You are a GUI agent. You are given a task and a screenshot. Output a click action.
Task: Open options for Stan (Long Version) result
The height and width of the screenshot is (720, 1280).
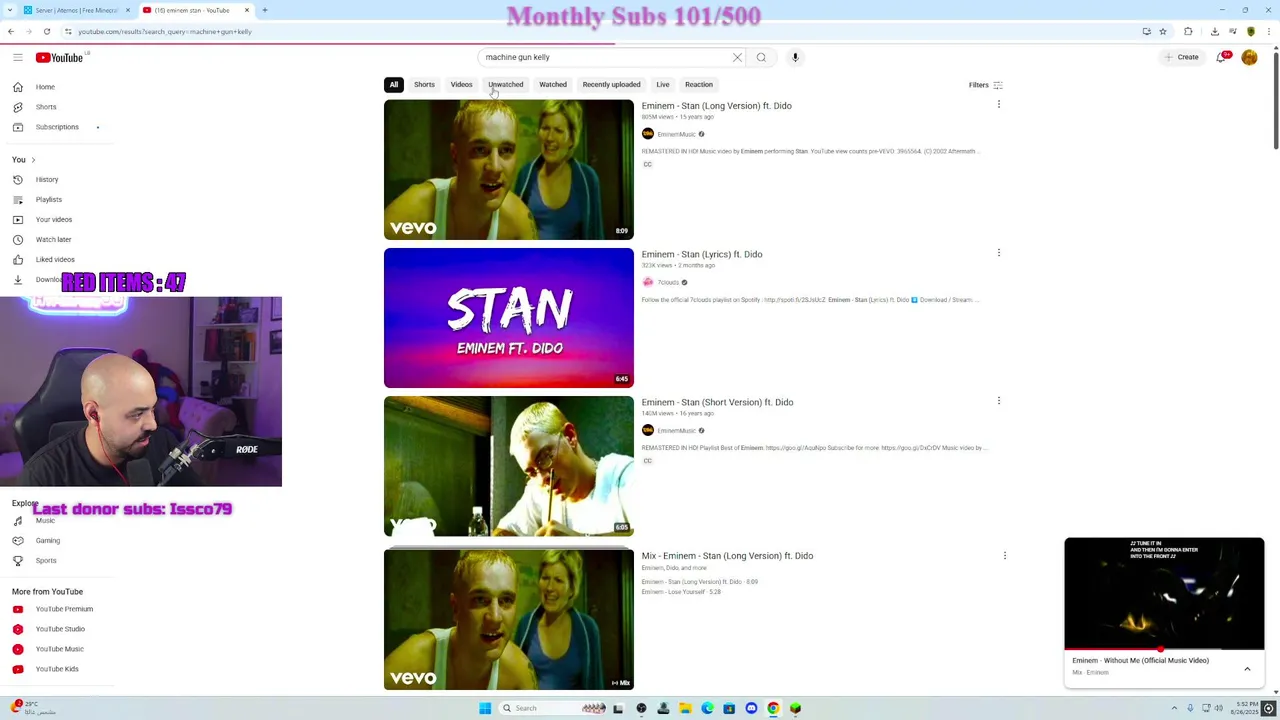point(998,104)
